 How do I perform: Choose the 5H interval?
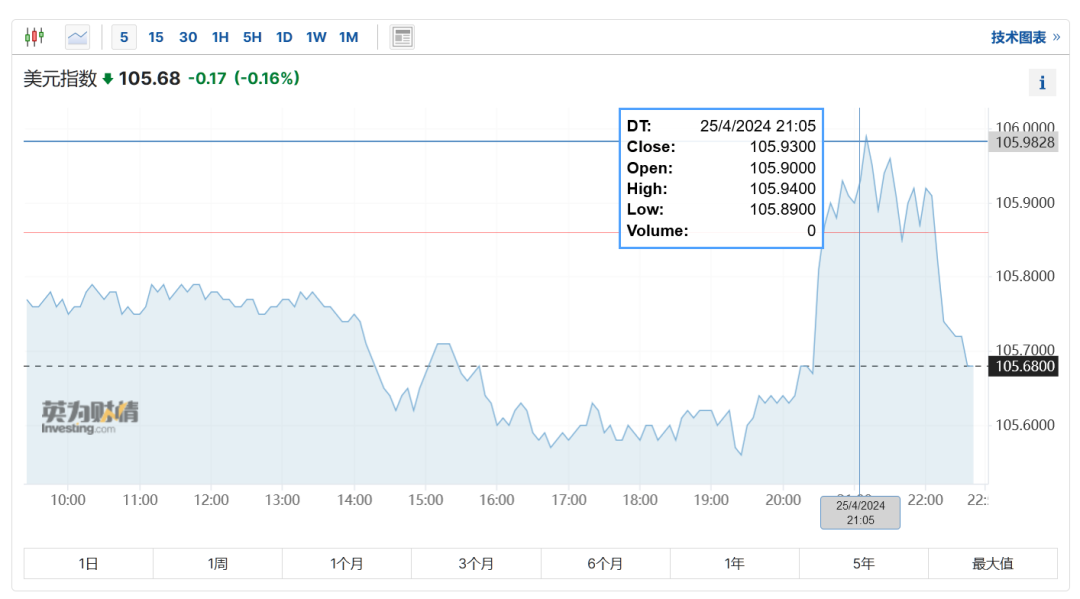[252, 37]
